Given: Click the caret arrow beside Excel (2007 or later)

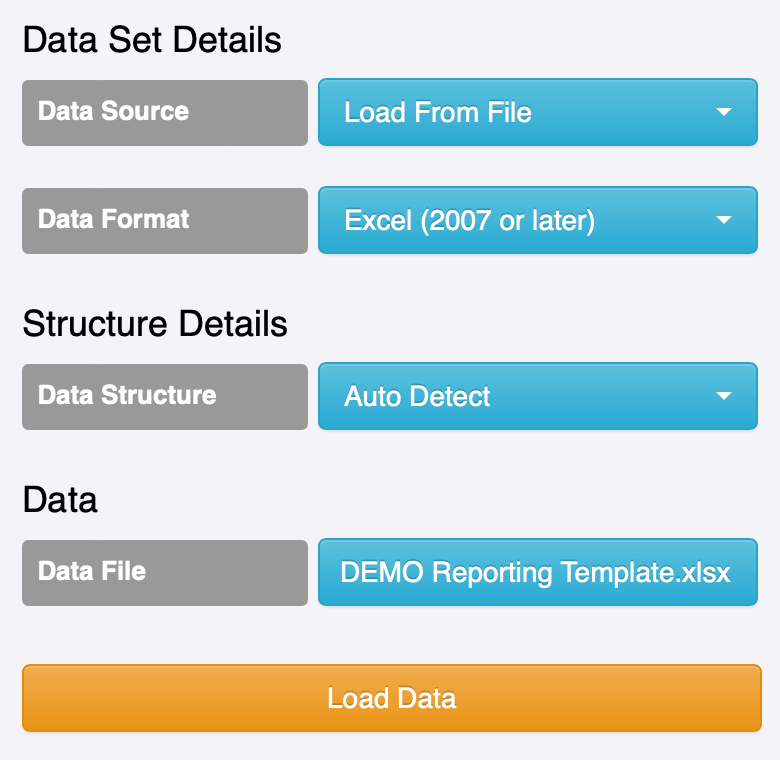Looking at the screenshot, I should coord(725,220).
